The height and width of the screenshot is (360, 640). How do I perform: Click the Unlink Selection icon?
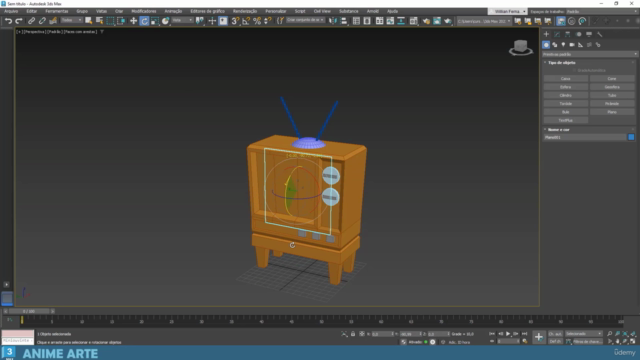tap(42, 21)
